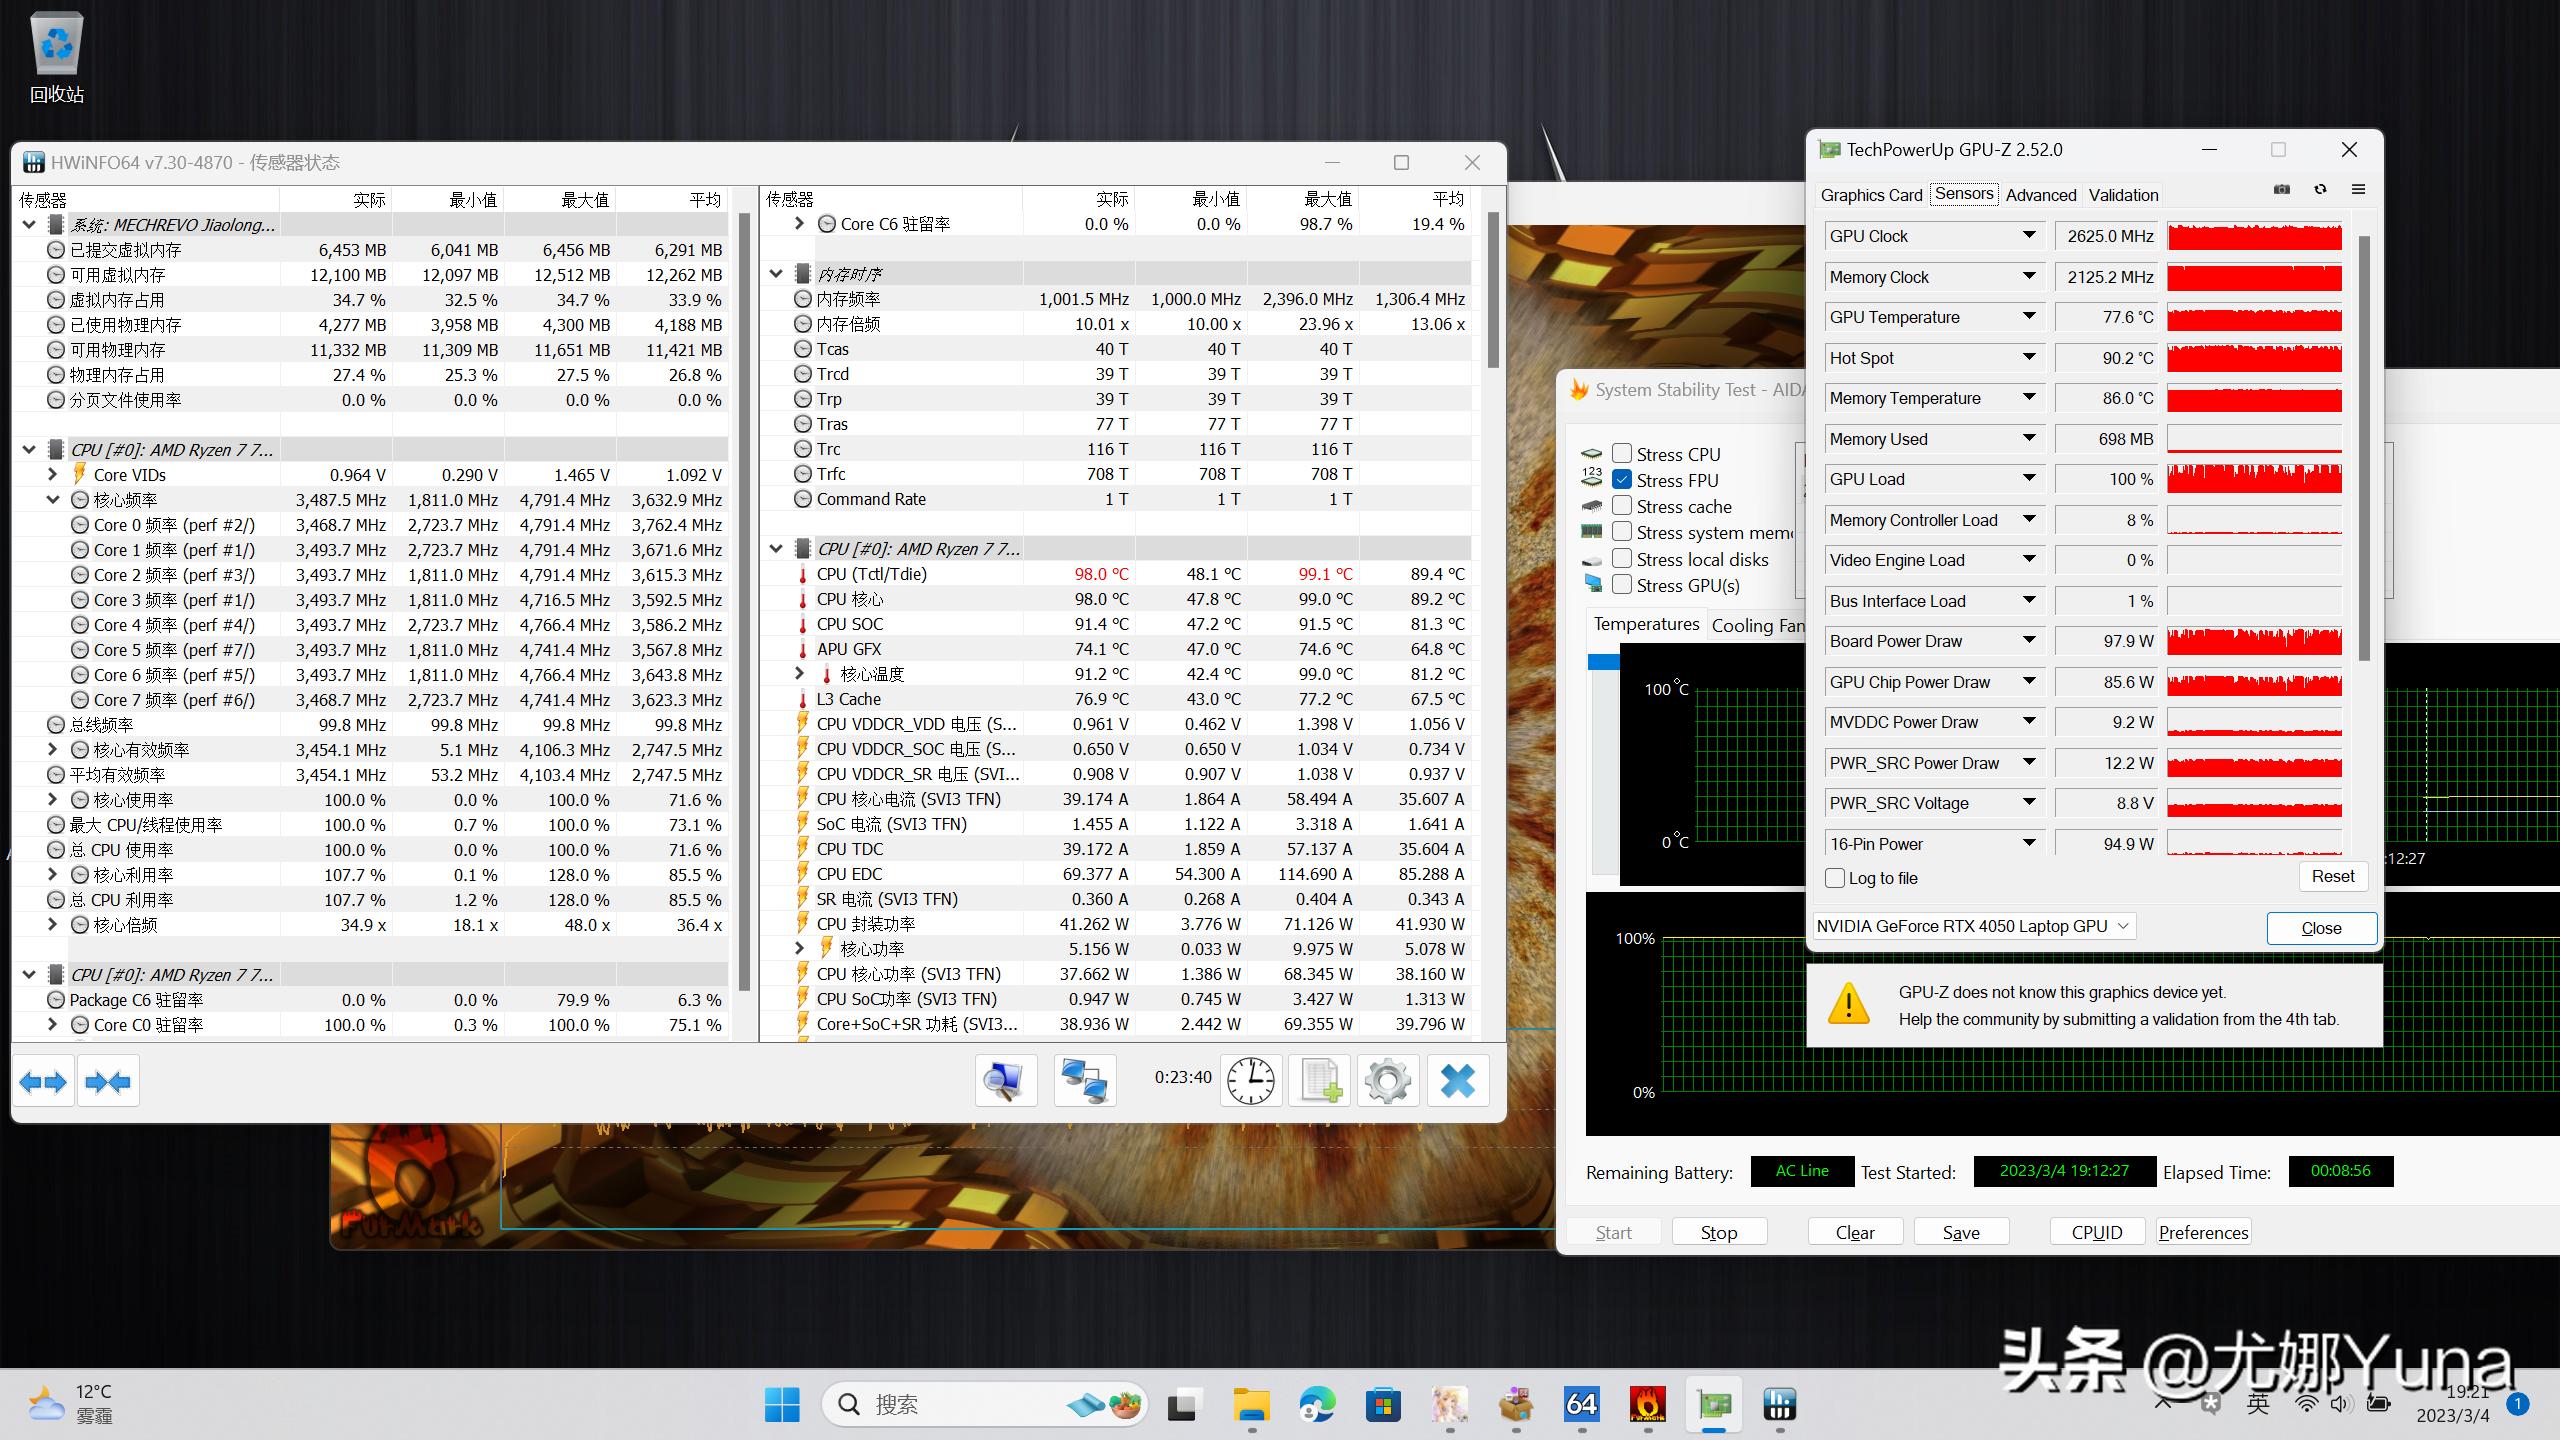Viewport: 2560px width, 1440px height.
Task: Click the HWiNFO log file icon
Action: pyautogui.click(x=1319, y=1081)
